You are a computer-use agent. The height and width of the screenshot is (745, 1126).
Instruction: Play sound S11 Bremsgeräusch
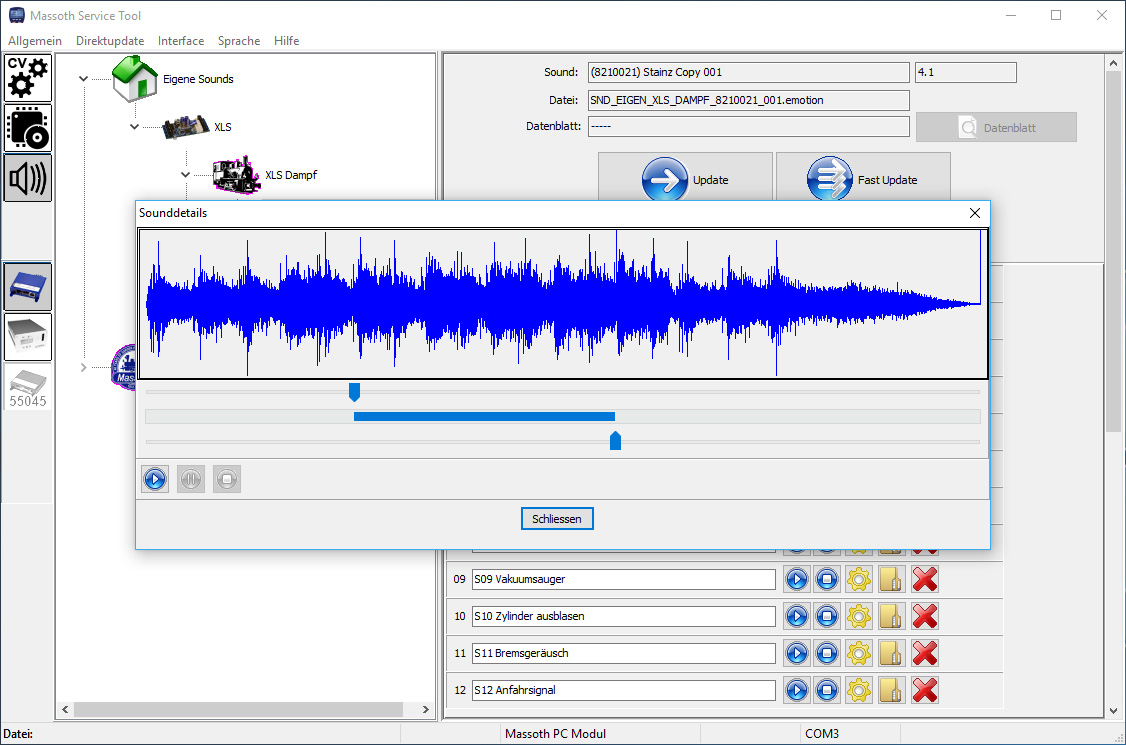796,653
